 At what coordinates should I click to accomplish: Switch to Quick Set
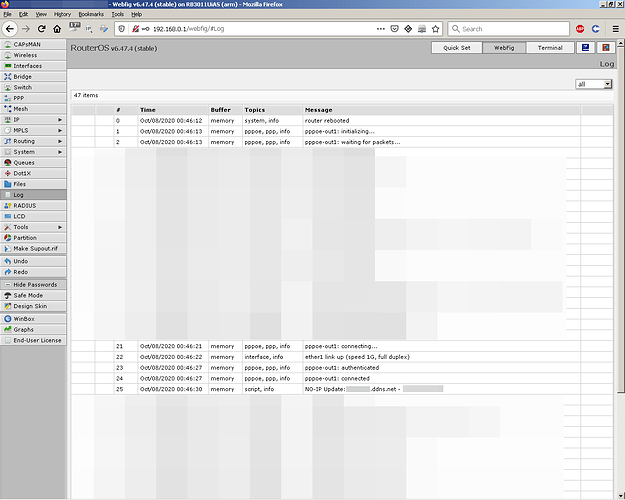click(x=457, y=48)
